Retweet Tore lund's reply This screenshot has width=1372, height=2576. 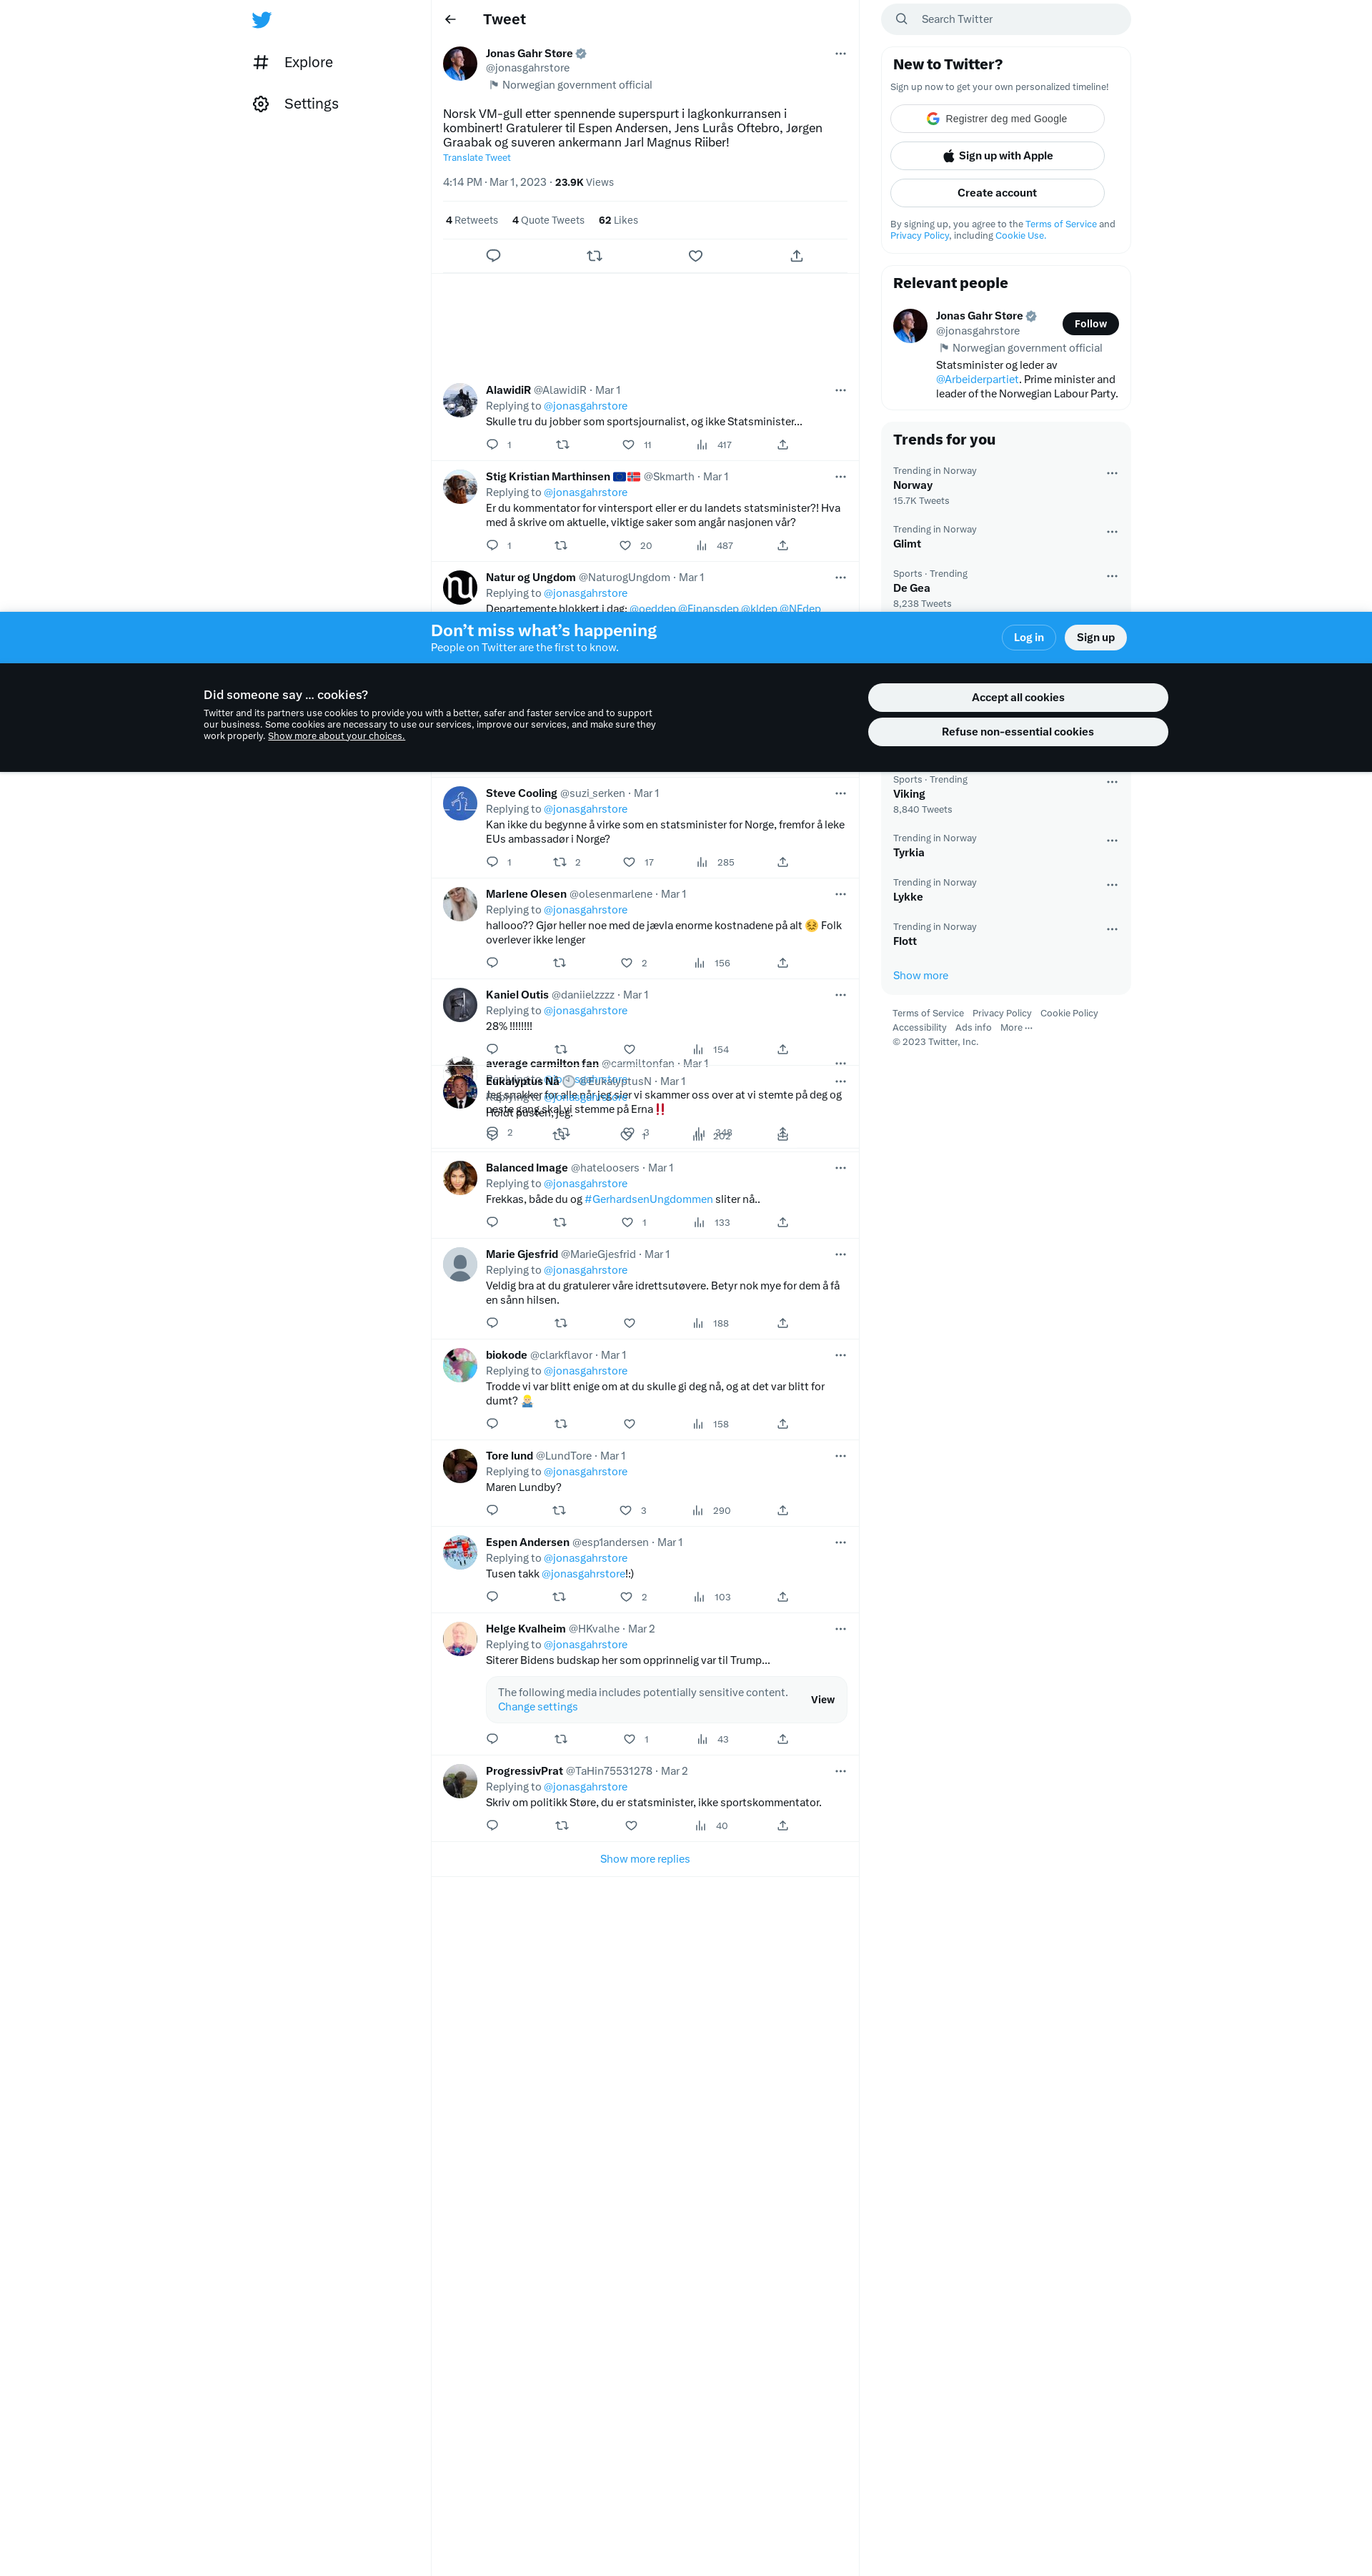[x=559, y=1511]
